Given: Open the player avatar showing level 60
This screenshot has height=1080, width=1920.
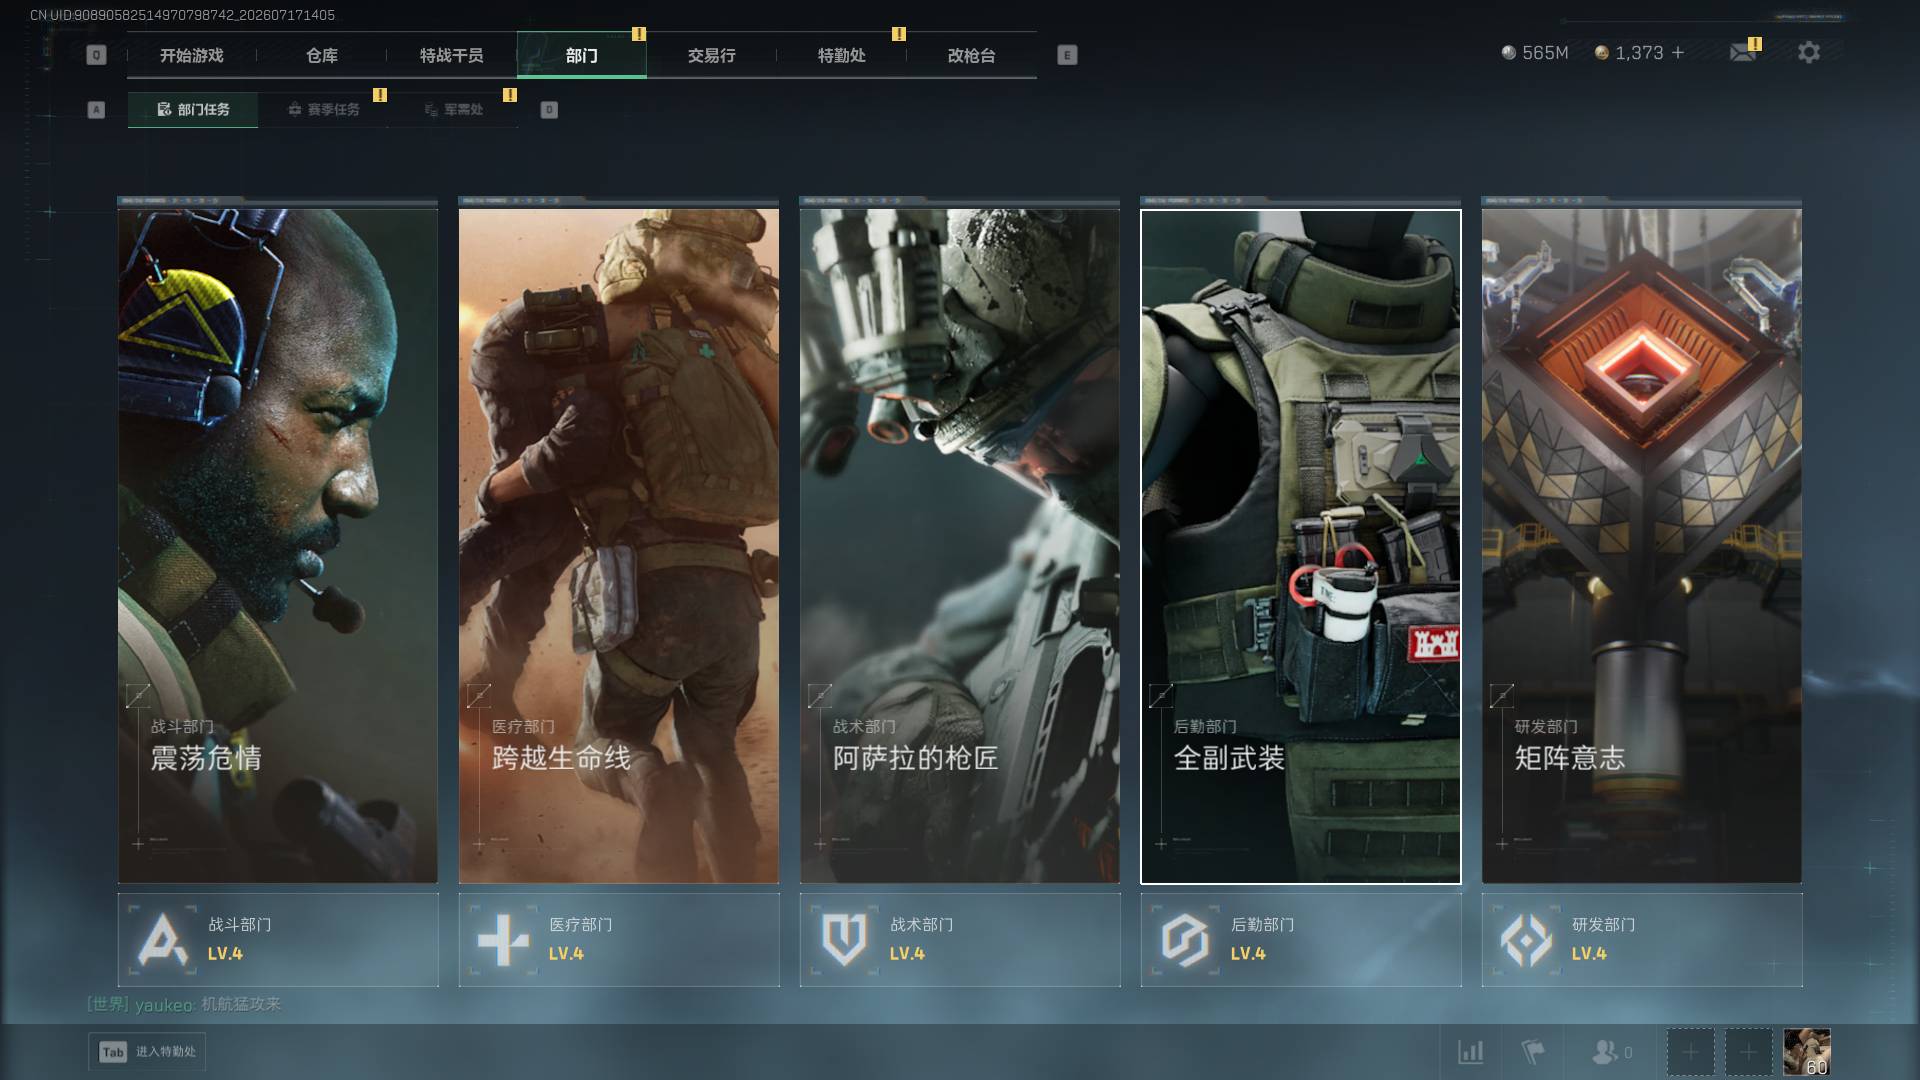Looking at the screenshot, I should (x=1807, y=1052).
